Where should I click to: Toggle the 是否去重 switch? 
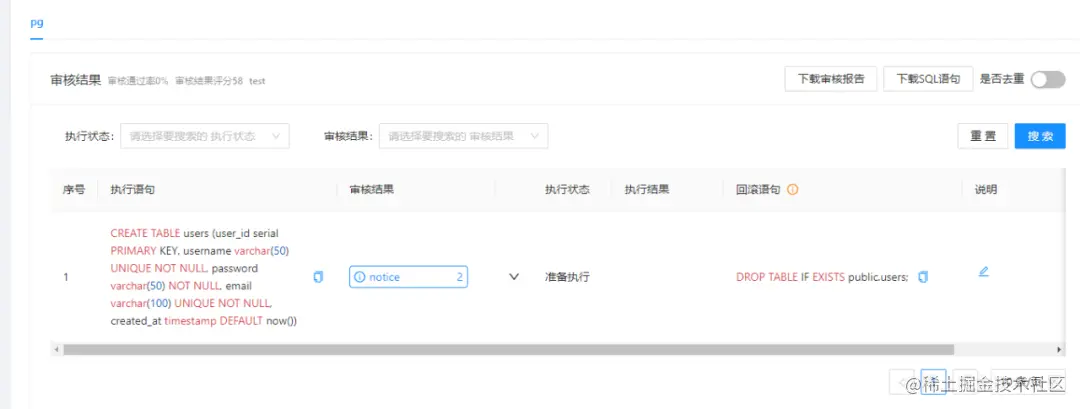tap(1048, 79)
